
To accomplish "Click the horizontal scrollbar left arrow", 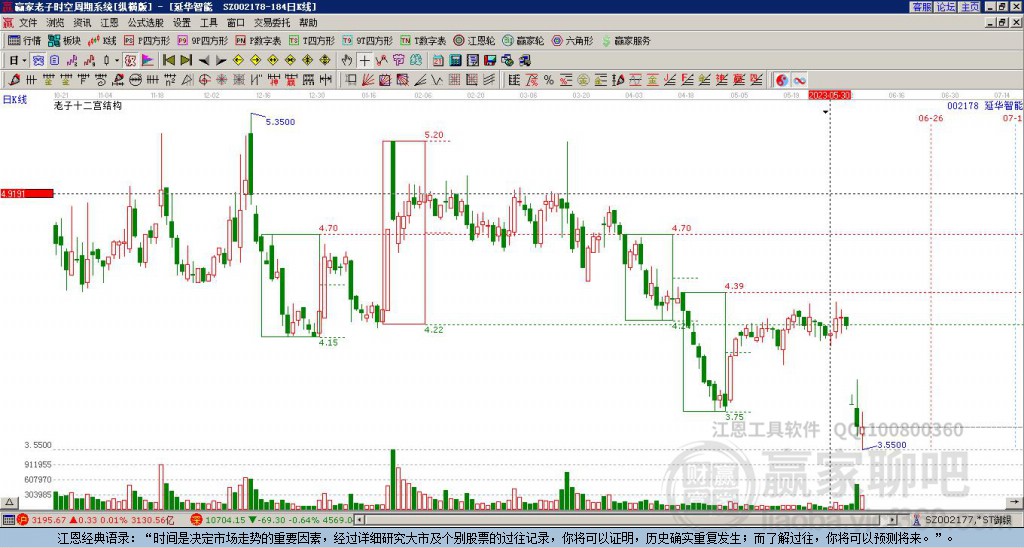I will coord(359,520).
